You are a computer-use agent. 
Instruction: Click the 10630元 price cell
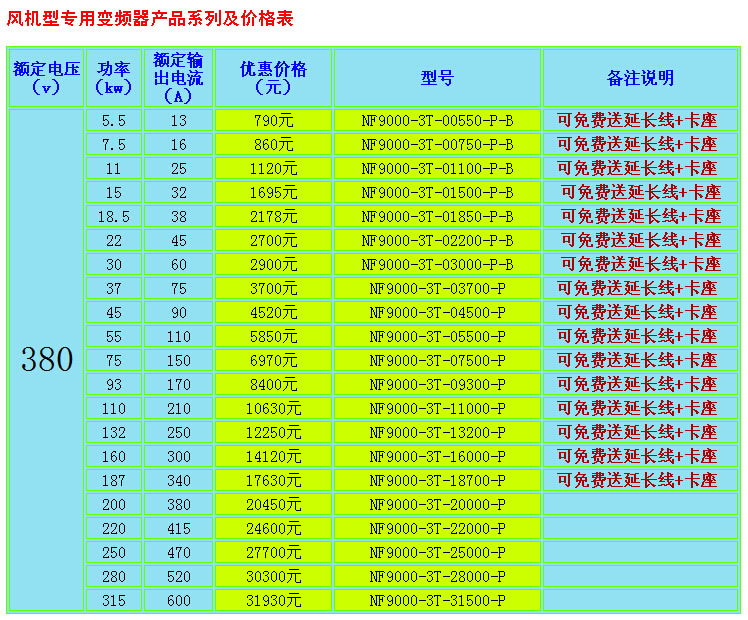(x=273, y=408)
